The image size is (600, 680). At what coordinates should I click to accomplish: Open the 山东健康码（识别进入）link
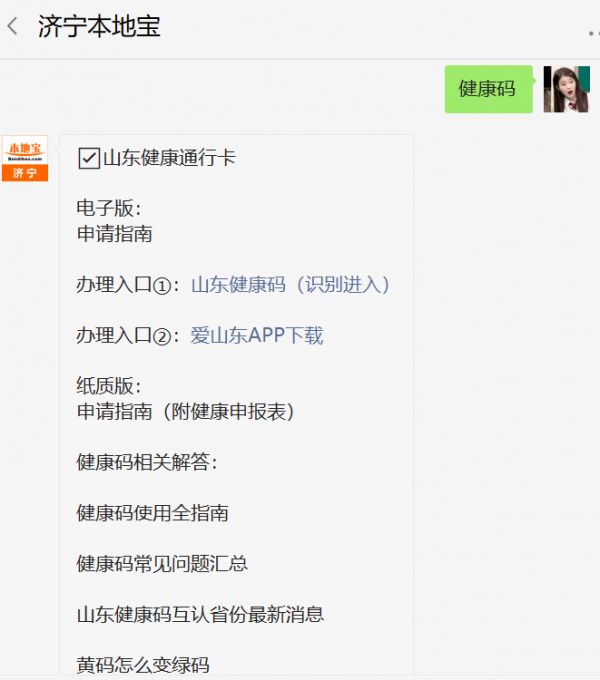tap(290, 285)
